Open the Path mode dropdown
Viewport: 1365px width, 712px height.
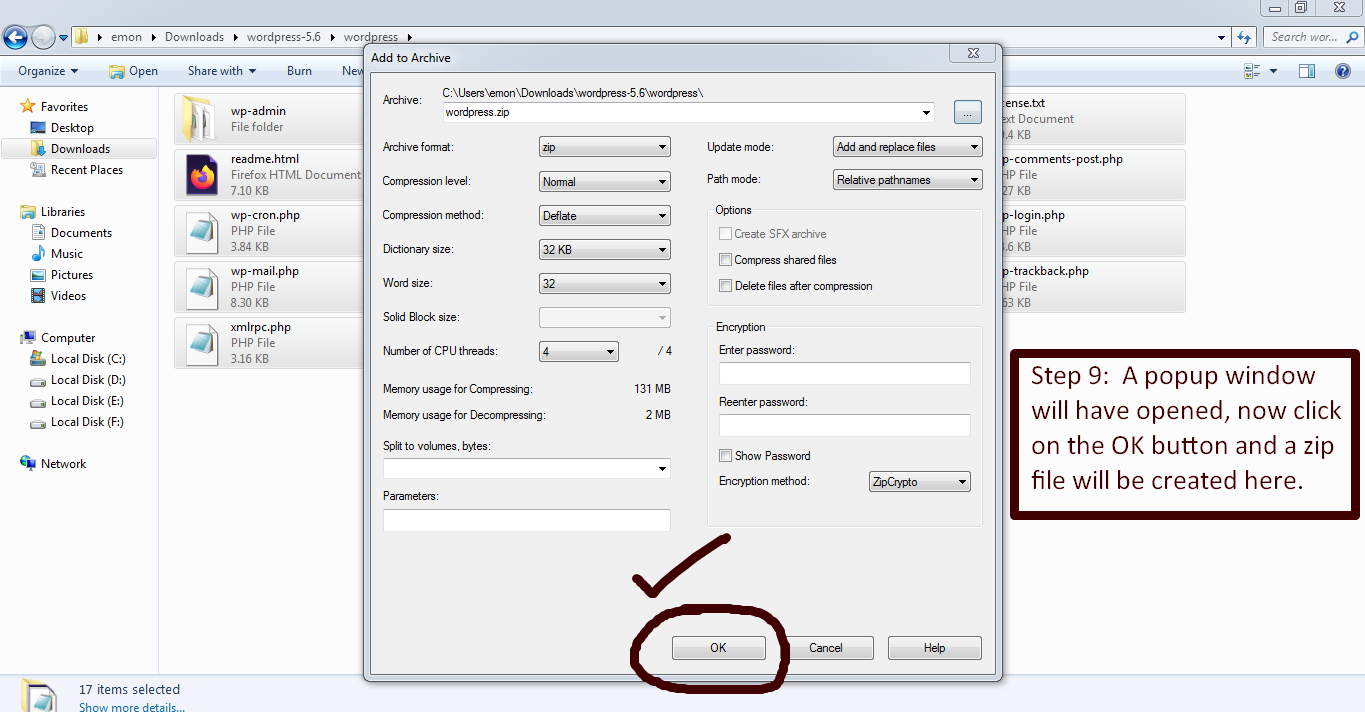908,180
